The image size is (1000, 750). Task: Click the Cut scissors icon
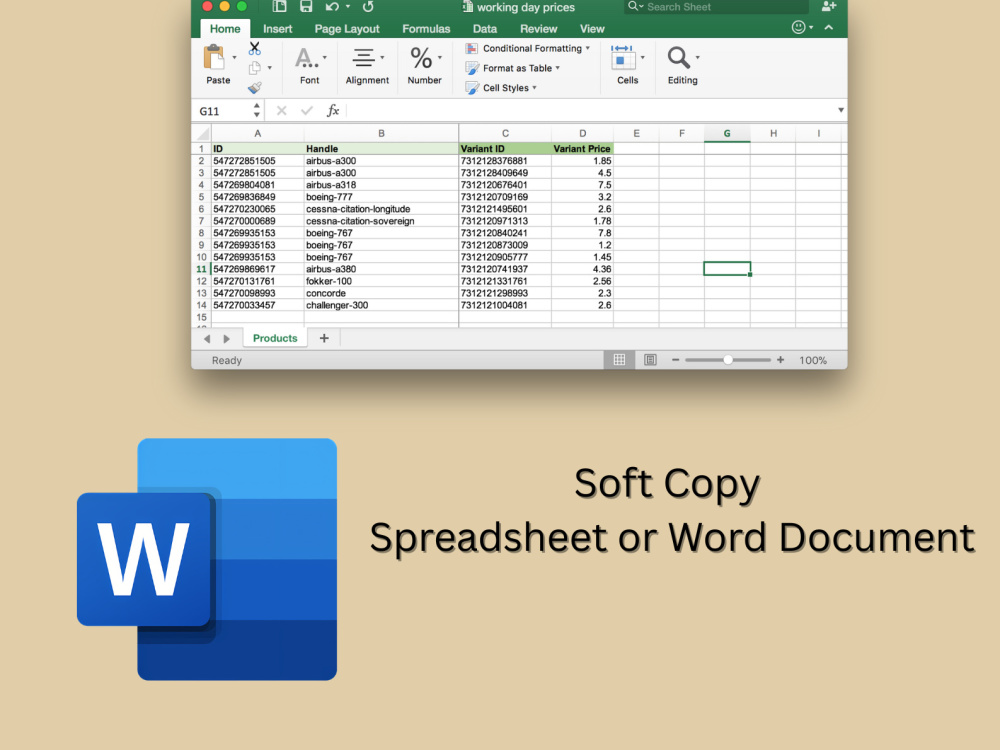coord(254,48)
